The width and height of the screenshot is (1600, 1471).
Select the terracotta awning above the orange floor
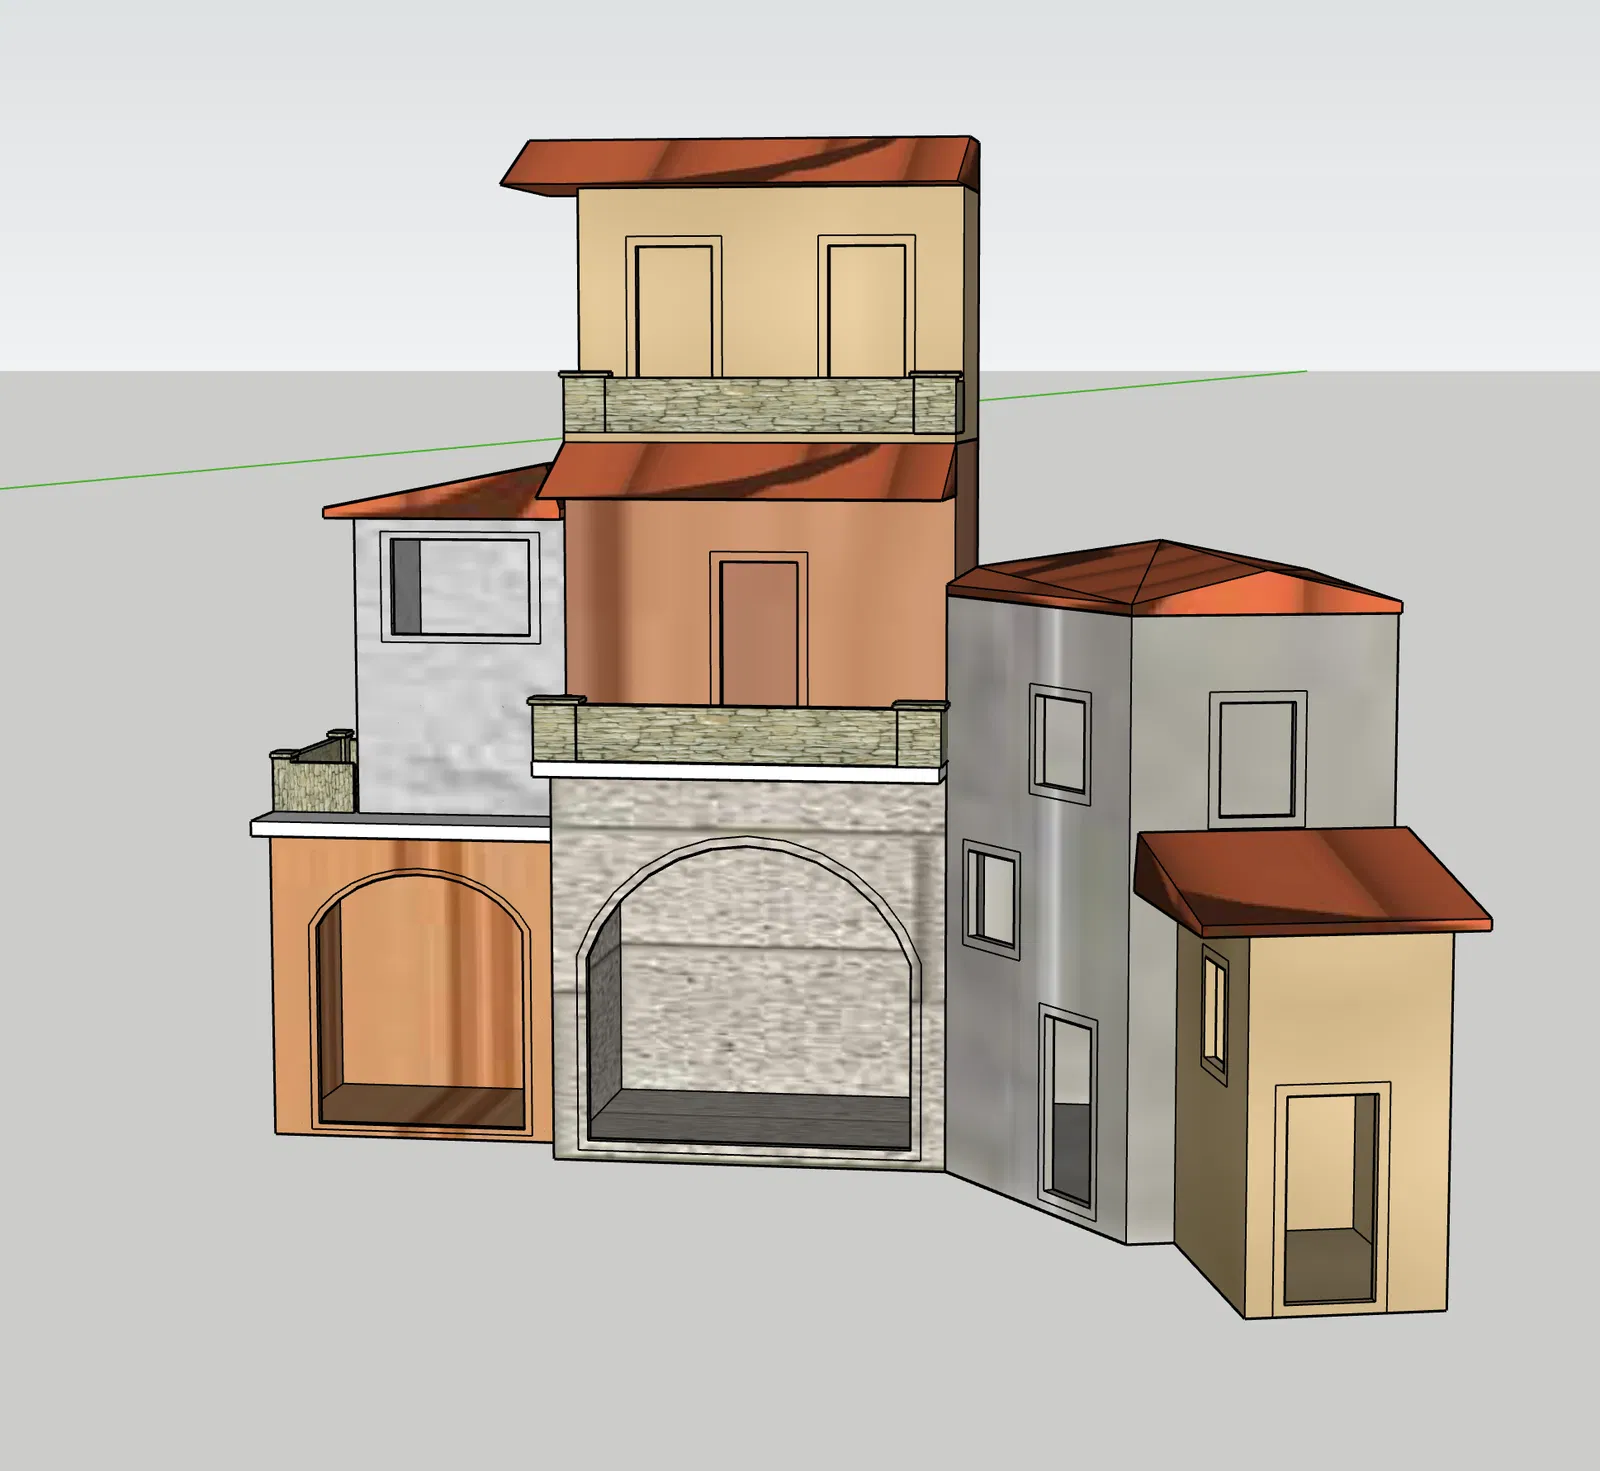coord(747,471)
